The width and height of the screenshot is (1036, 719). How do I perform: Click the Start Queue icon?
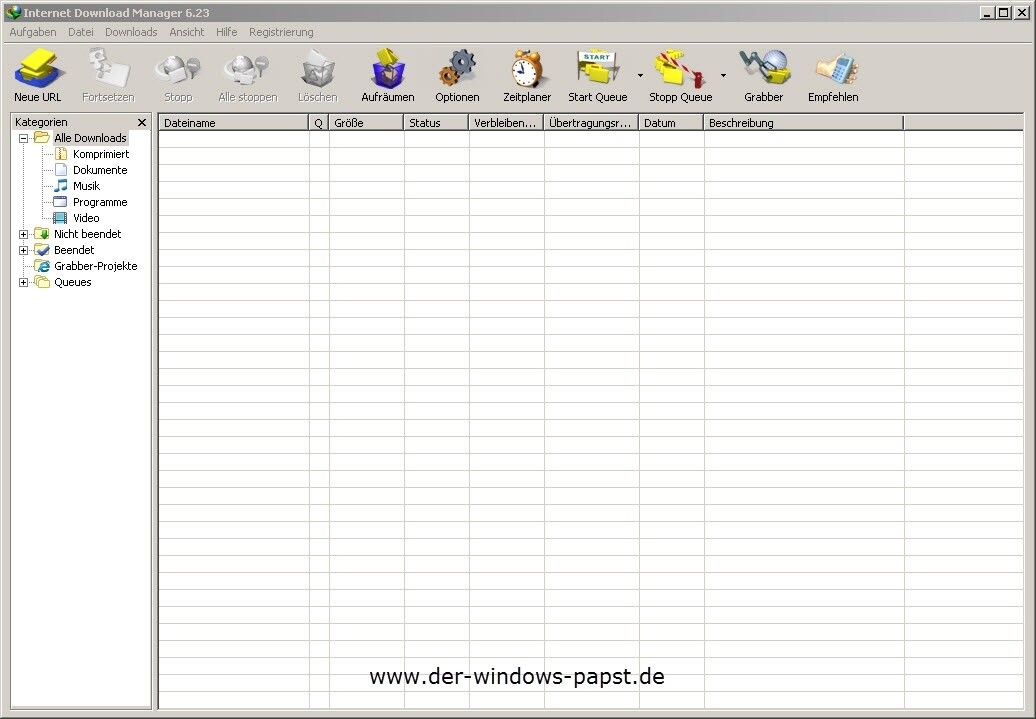point(597,70)
